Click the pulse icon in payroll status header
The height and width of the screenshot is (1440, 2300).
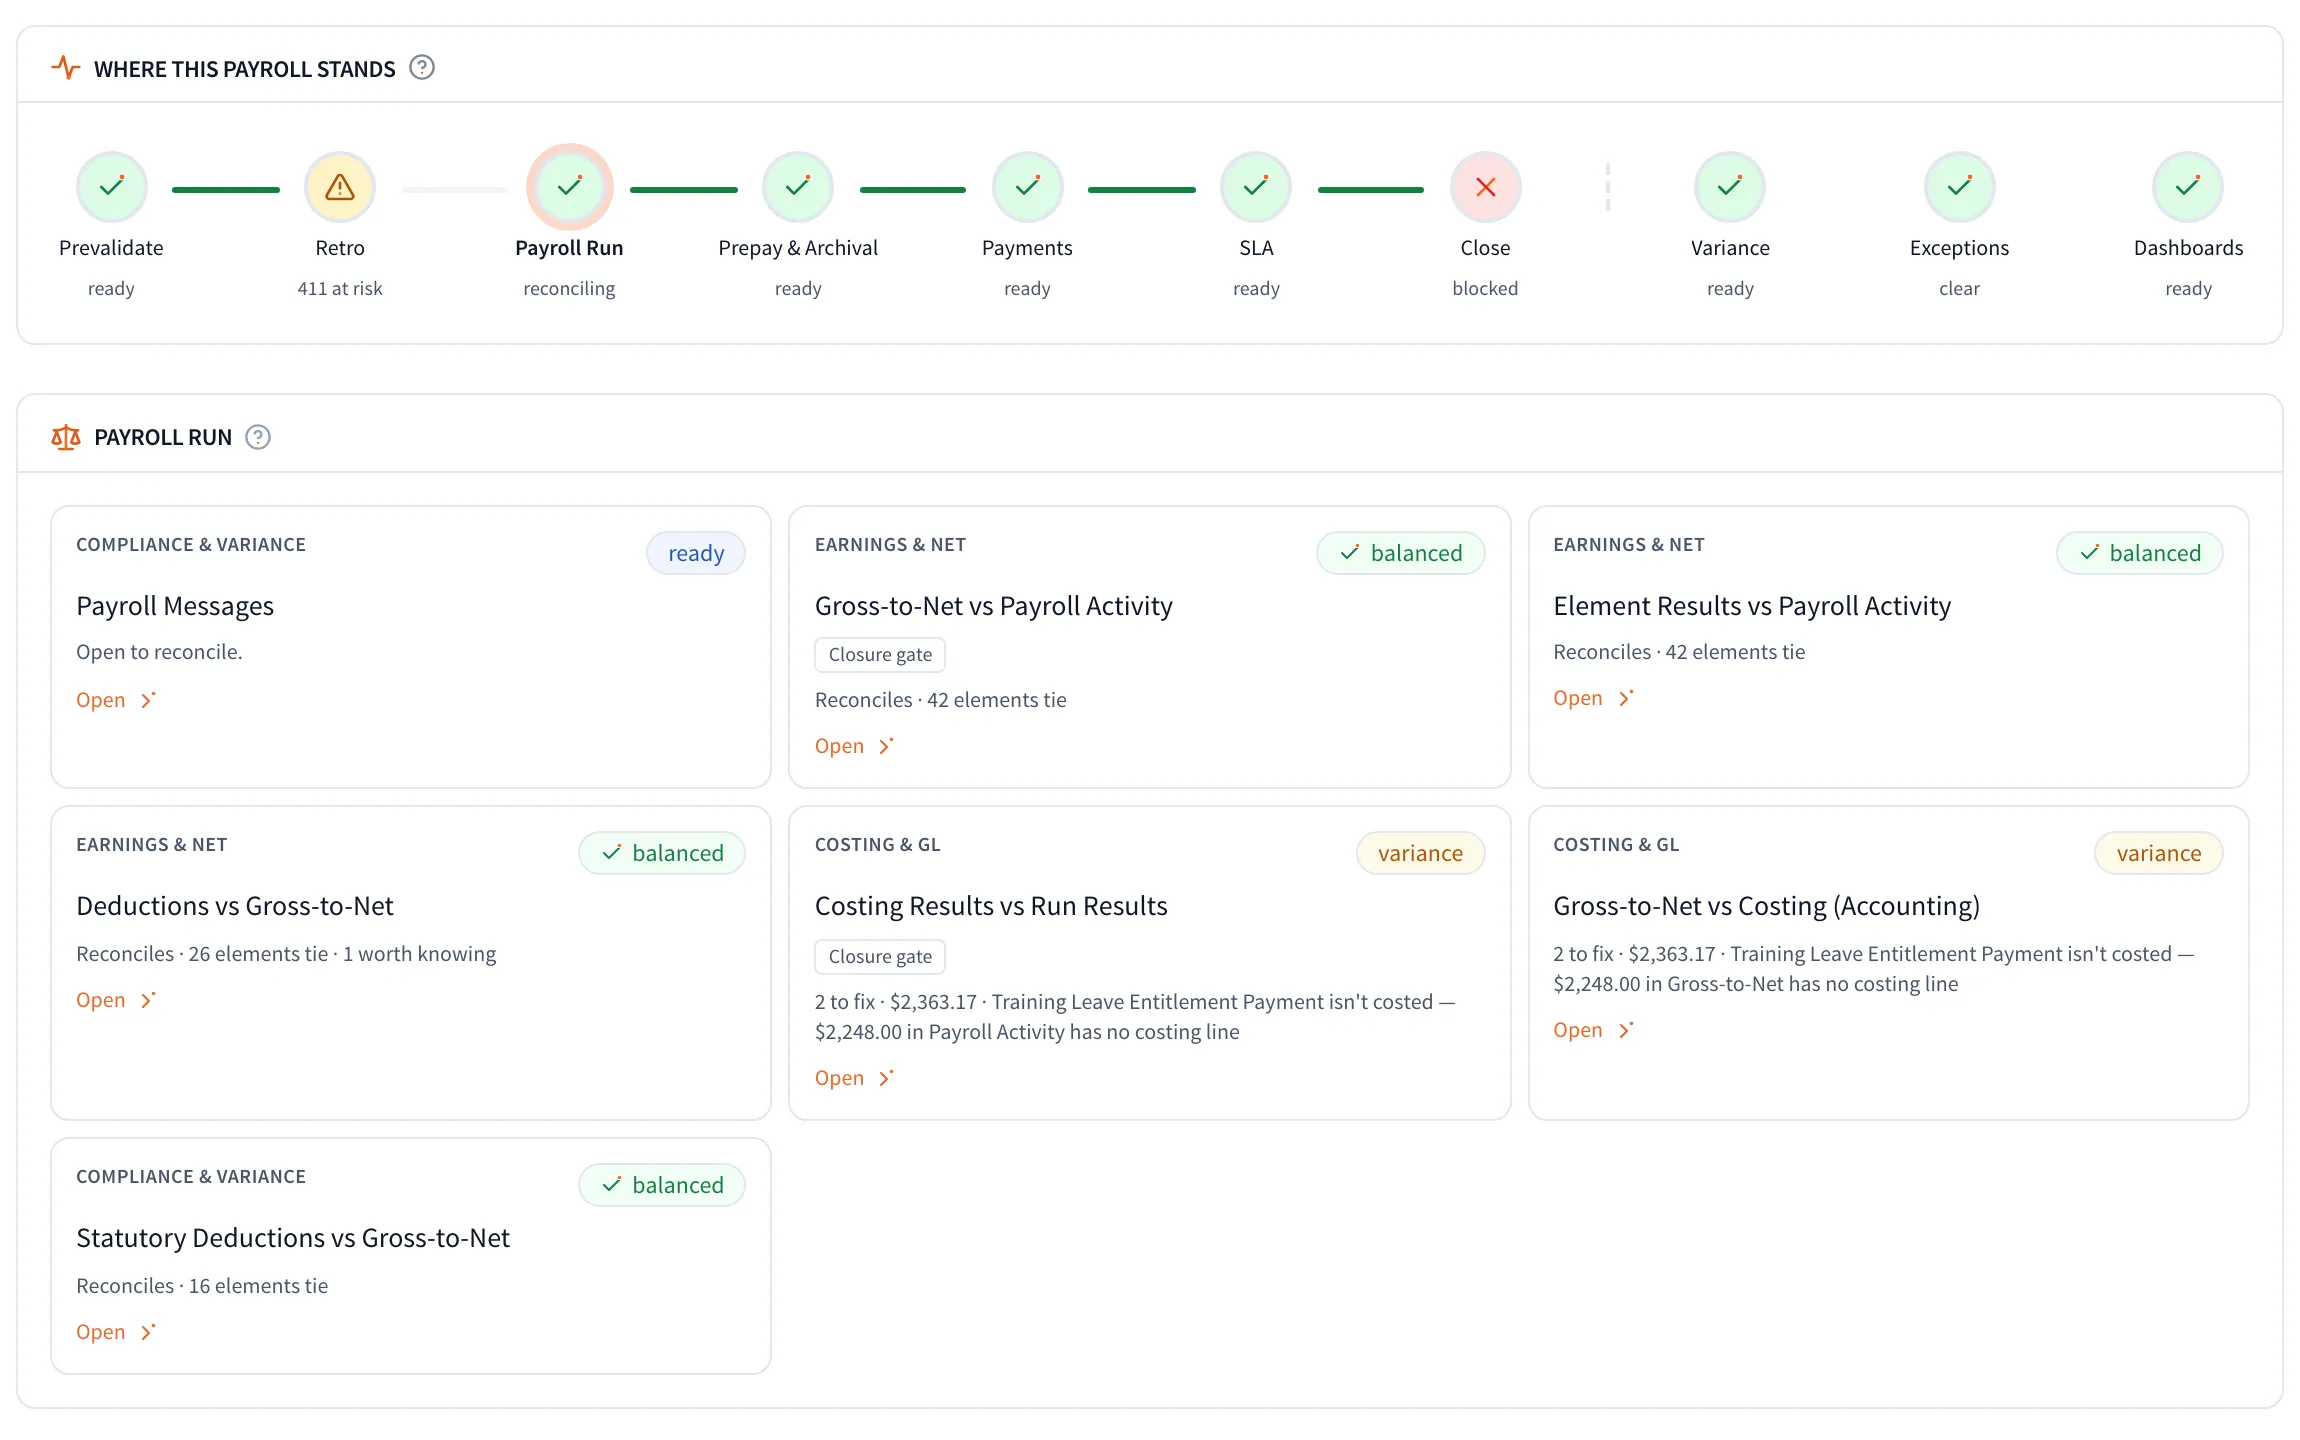pos(66,68)
